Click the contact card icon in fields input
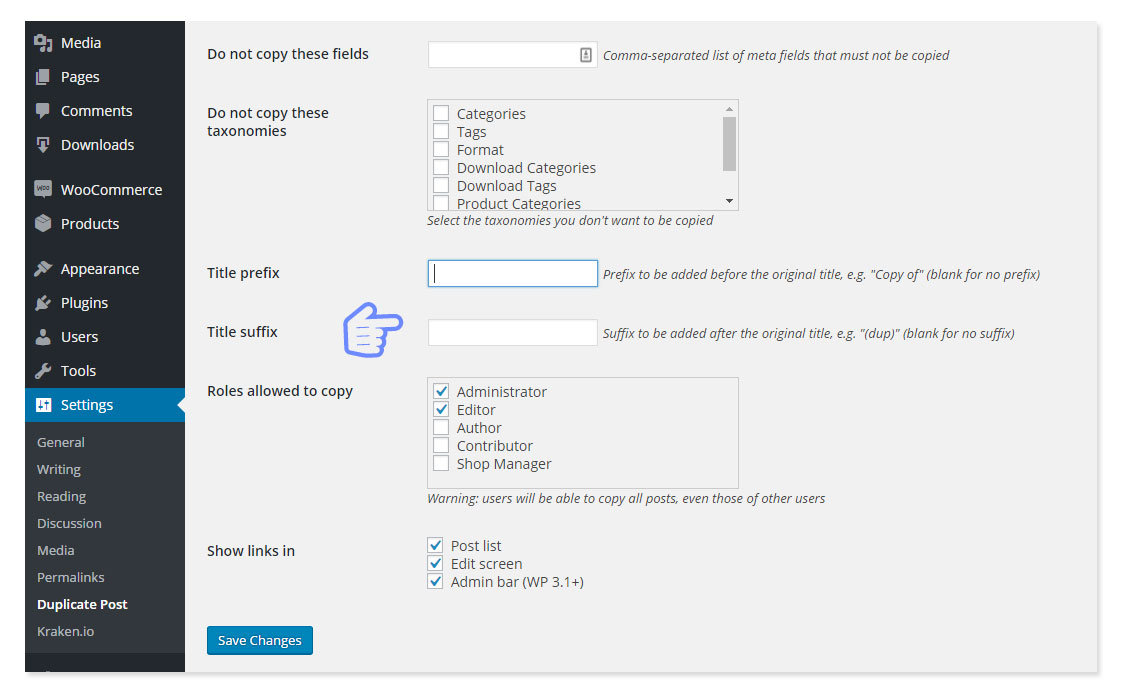This screenshot has height=695, width=1130. 586,55
